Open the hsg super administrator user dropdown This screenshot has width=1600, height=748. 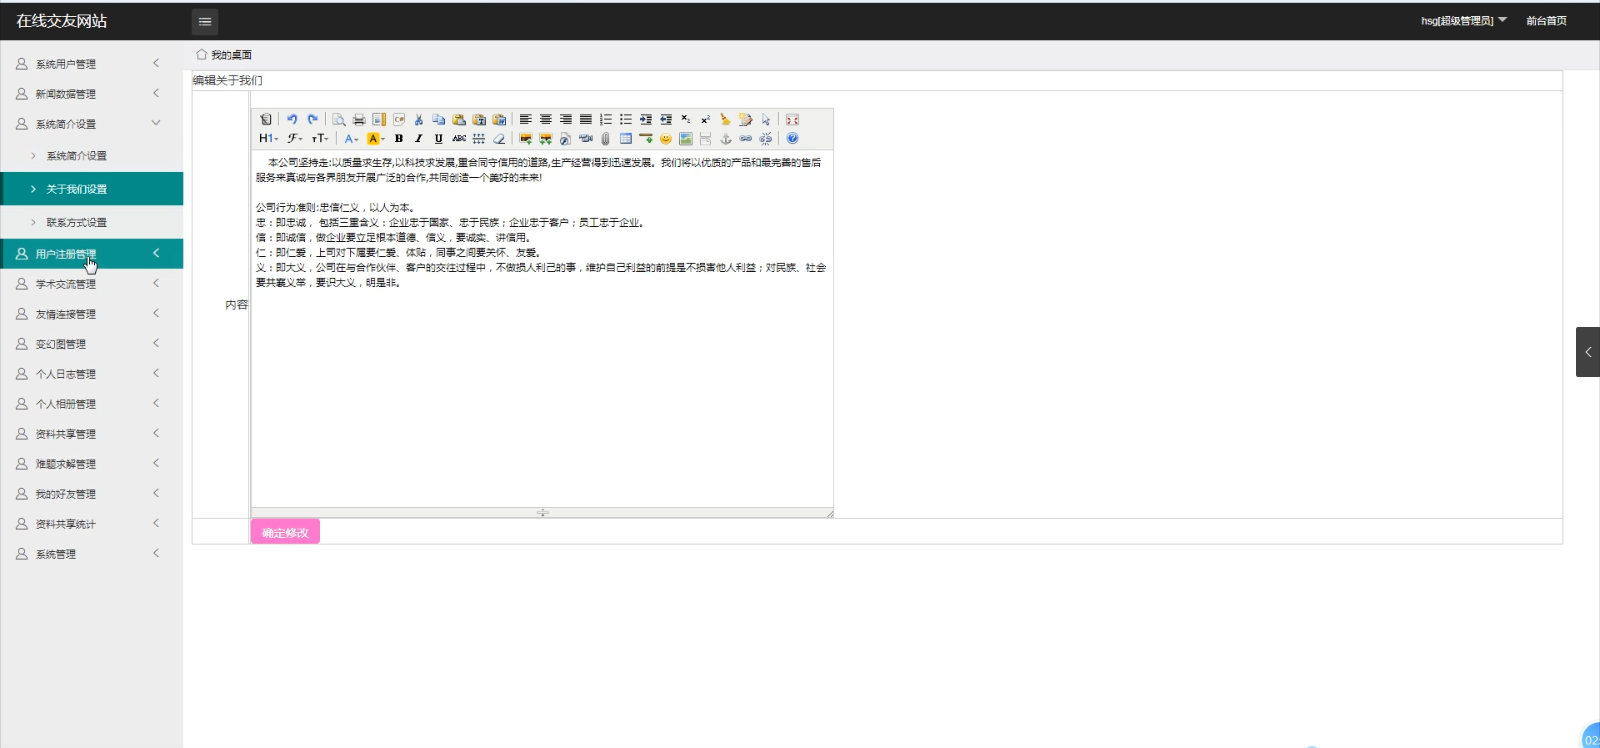[x=1463, y=21]
